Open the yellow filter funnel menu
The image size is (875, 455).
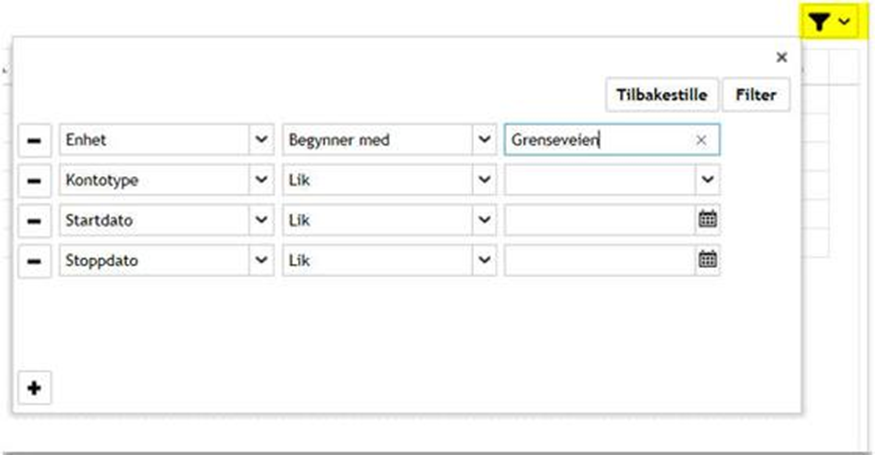pos(829,22)
